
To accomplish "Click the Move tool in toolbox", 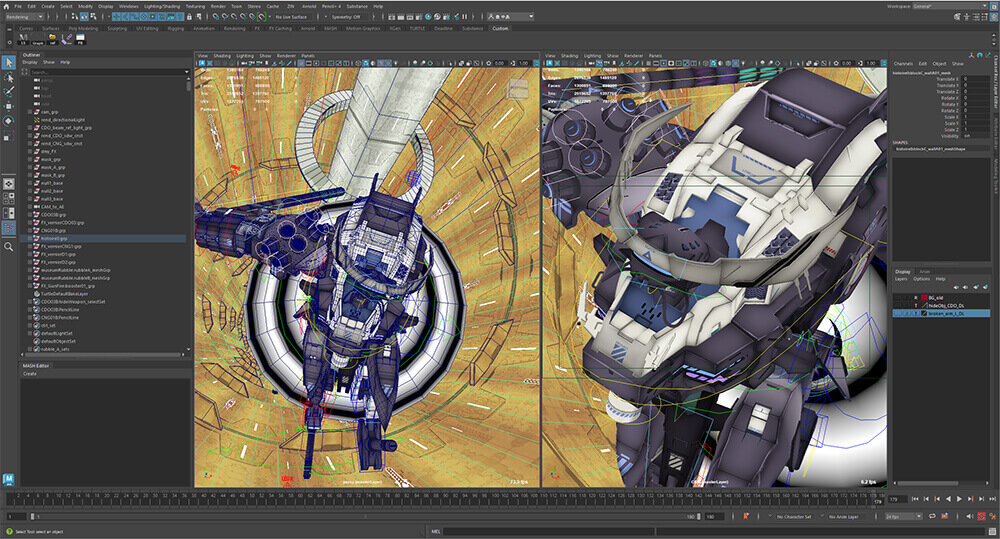I will (8, 106).
